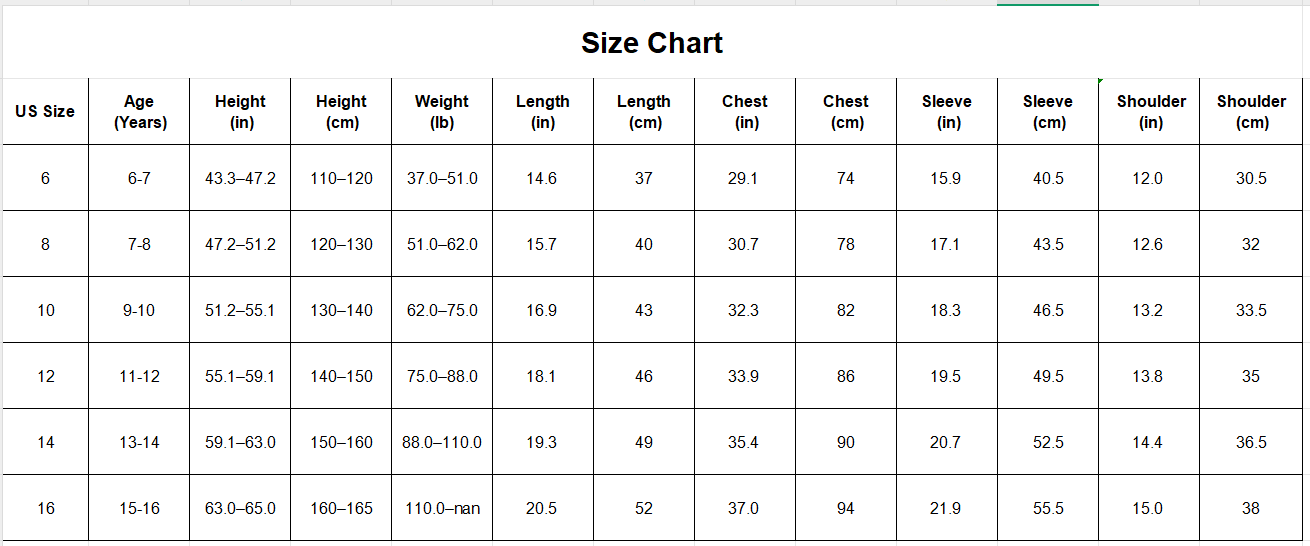1310x546 pixels.
Task: Select the Chest (cm) header cell
Action: click(x=846, y=111)
